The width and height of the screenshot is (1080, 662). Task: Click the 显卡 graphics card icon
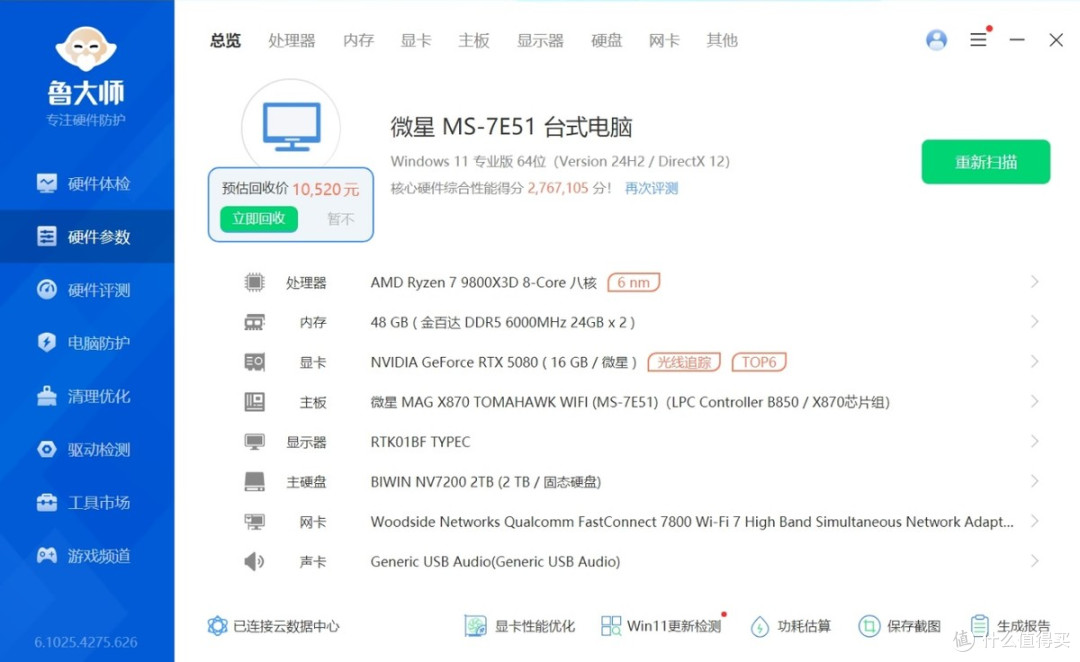pyautogui.click(x=254, y=362)
